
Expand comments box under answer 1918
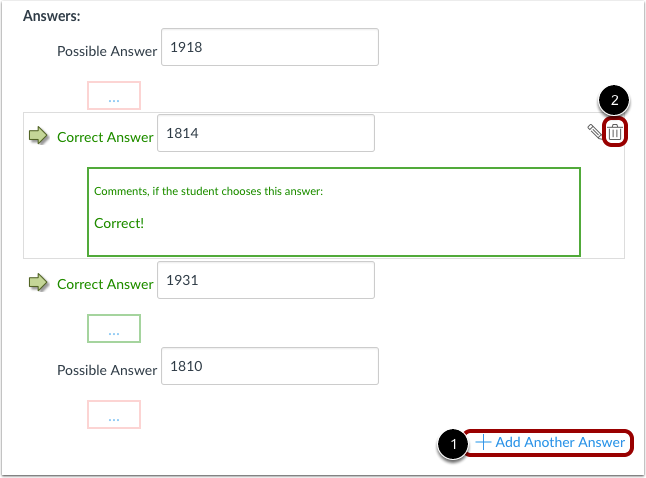(x=114, y=96)
